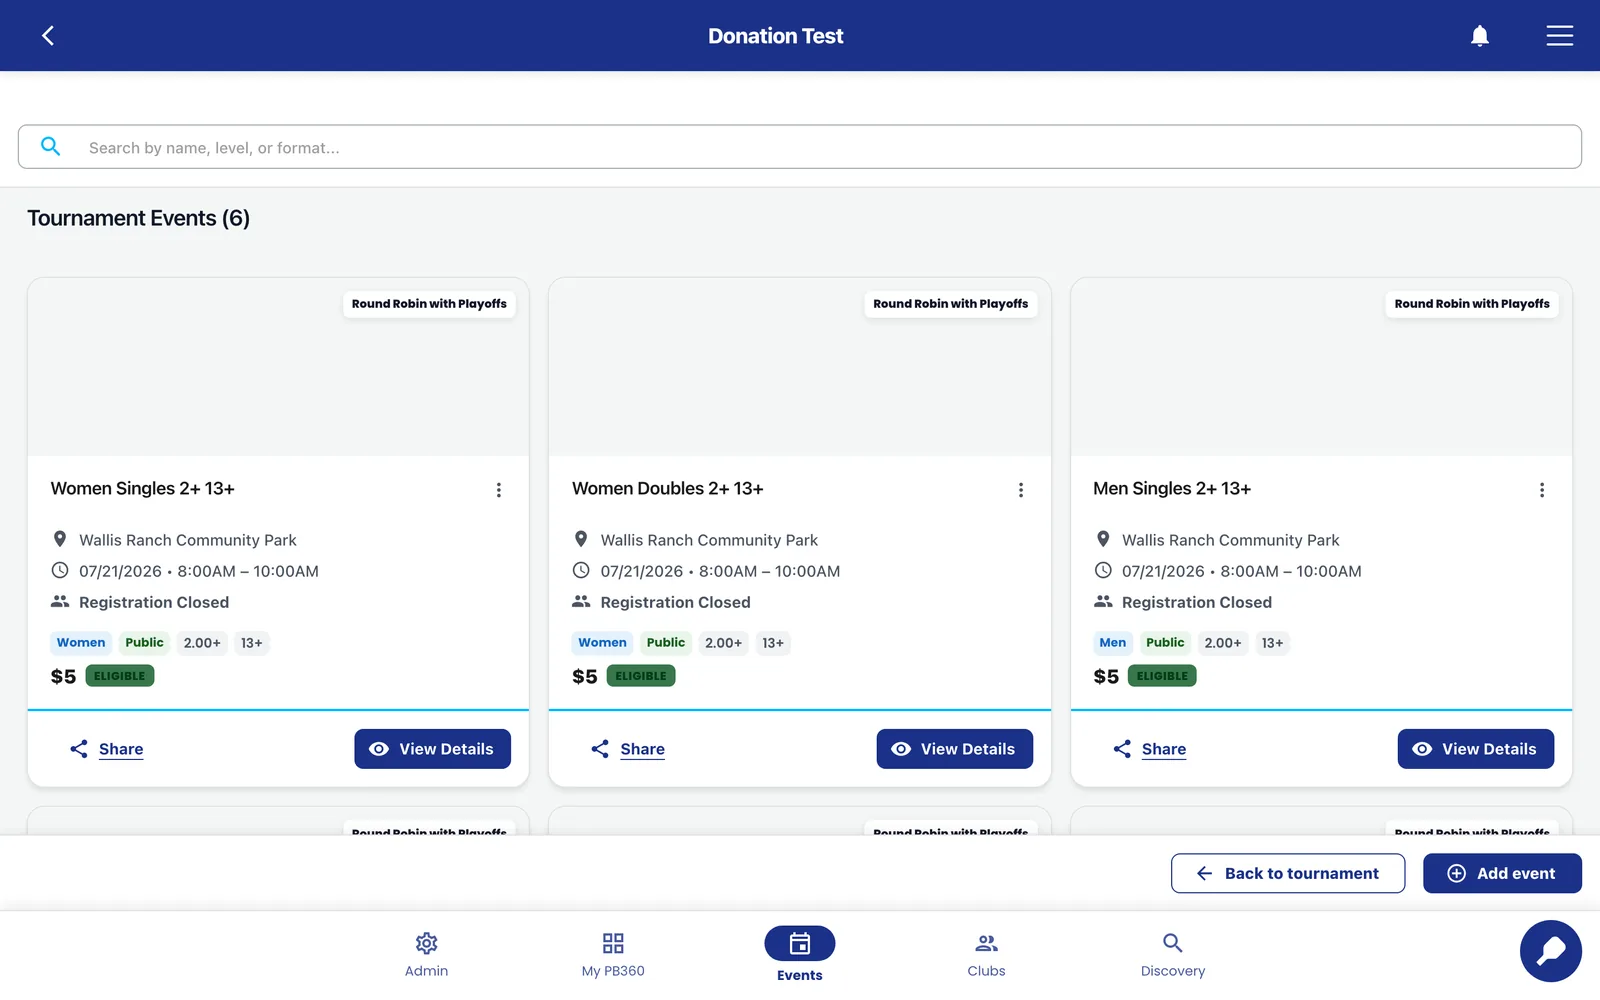
Task: Click Men Singles 2+ 13+ card image
Action: 1321,367
